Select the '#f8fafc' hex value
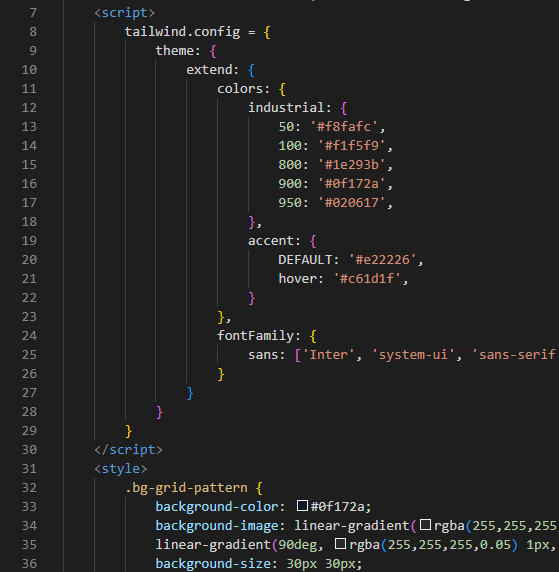Screen dimensions: 559x572 pos(343,127)
